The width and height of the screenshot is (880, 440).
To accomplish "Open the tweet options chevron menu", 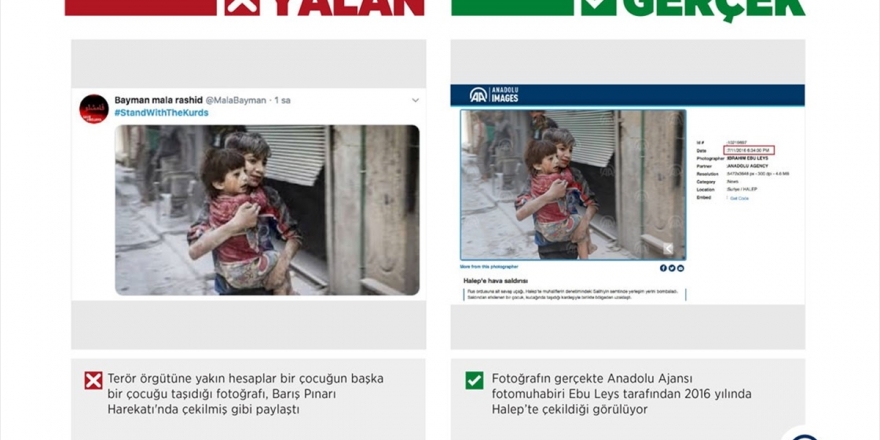I will (415, 100).
